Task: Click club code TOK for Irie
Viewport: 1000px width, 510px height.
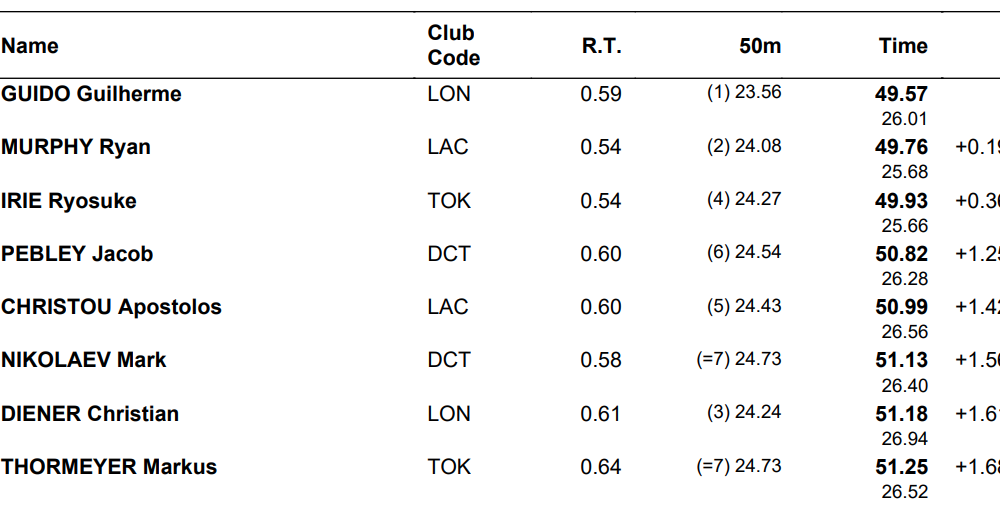Action: click(448, 201)
